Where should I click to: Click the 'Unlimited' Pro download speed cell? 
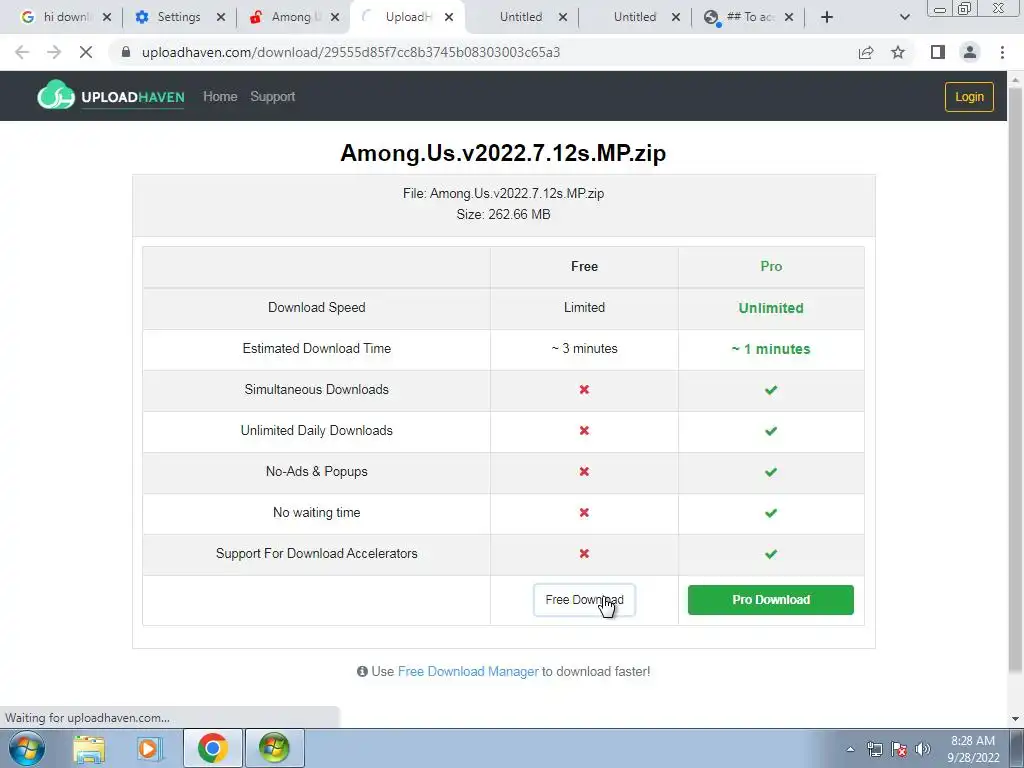pyautogui.click(x=771, y=308)
